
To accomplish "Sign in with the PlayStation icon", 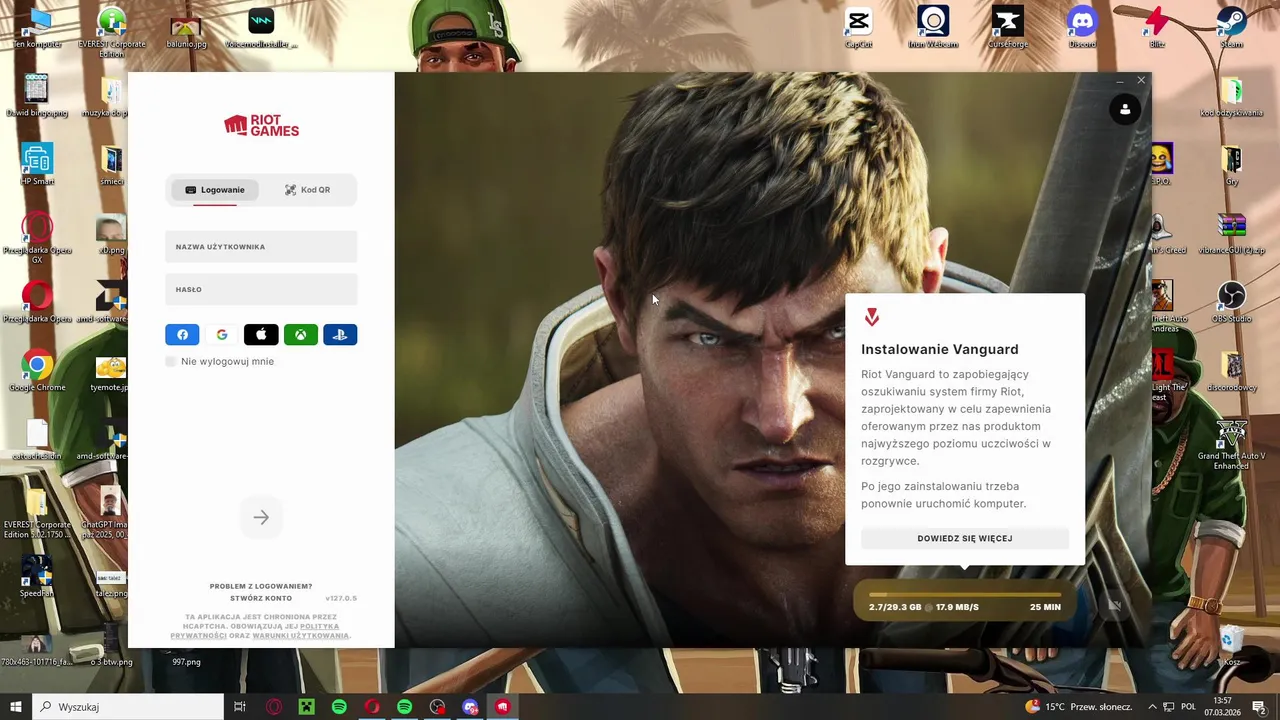I will [340, 335].
